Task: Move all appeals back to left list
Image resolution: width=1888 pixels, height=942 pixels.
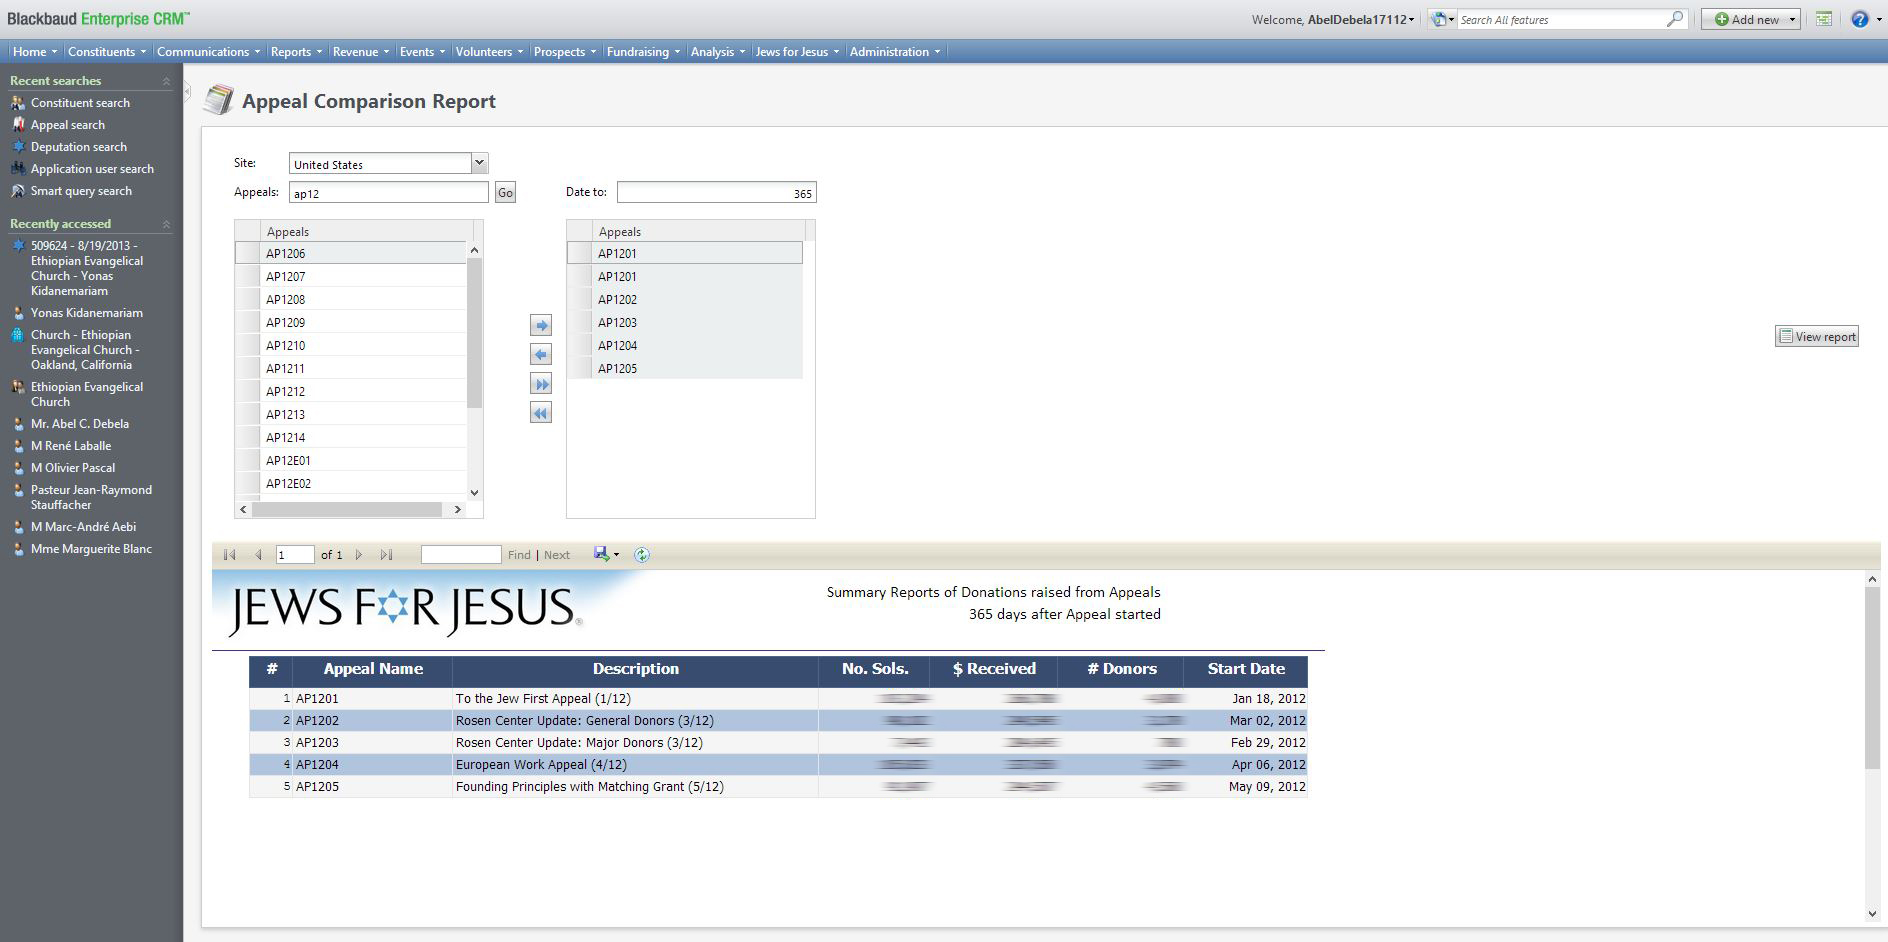Action: point(541,413)
